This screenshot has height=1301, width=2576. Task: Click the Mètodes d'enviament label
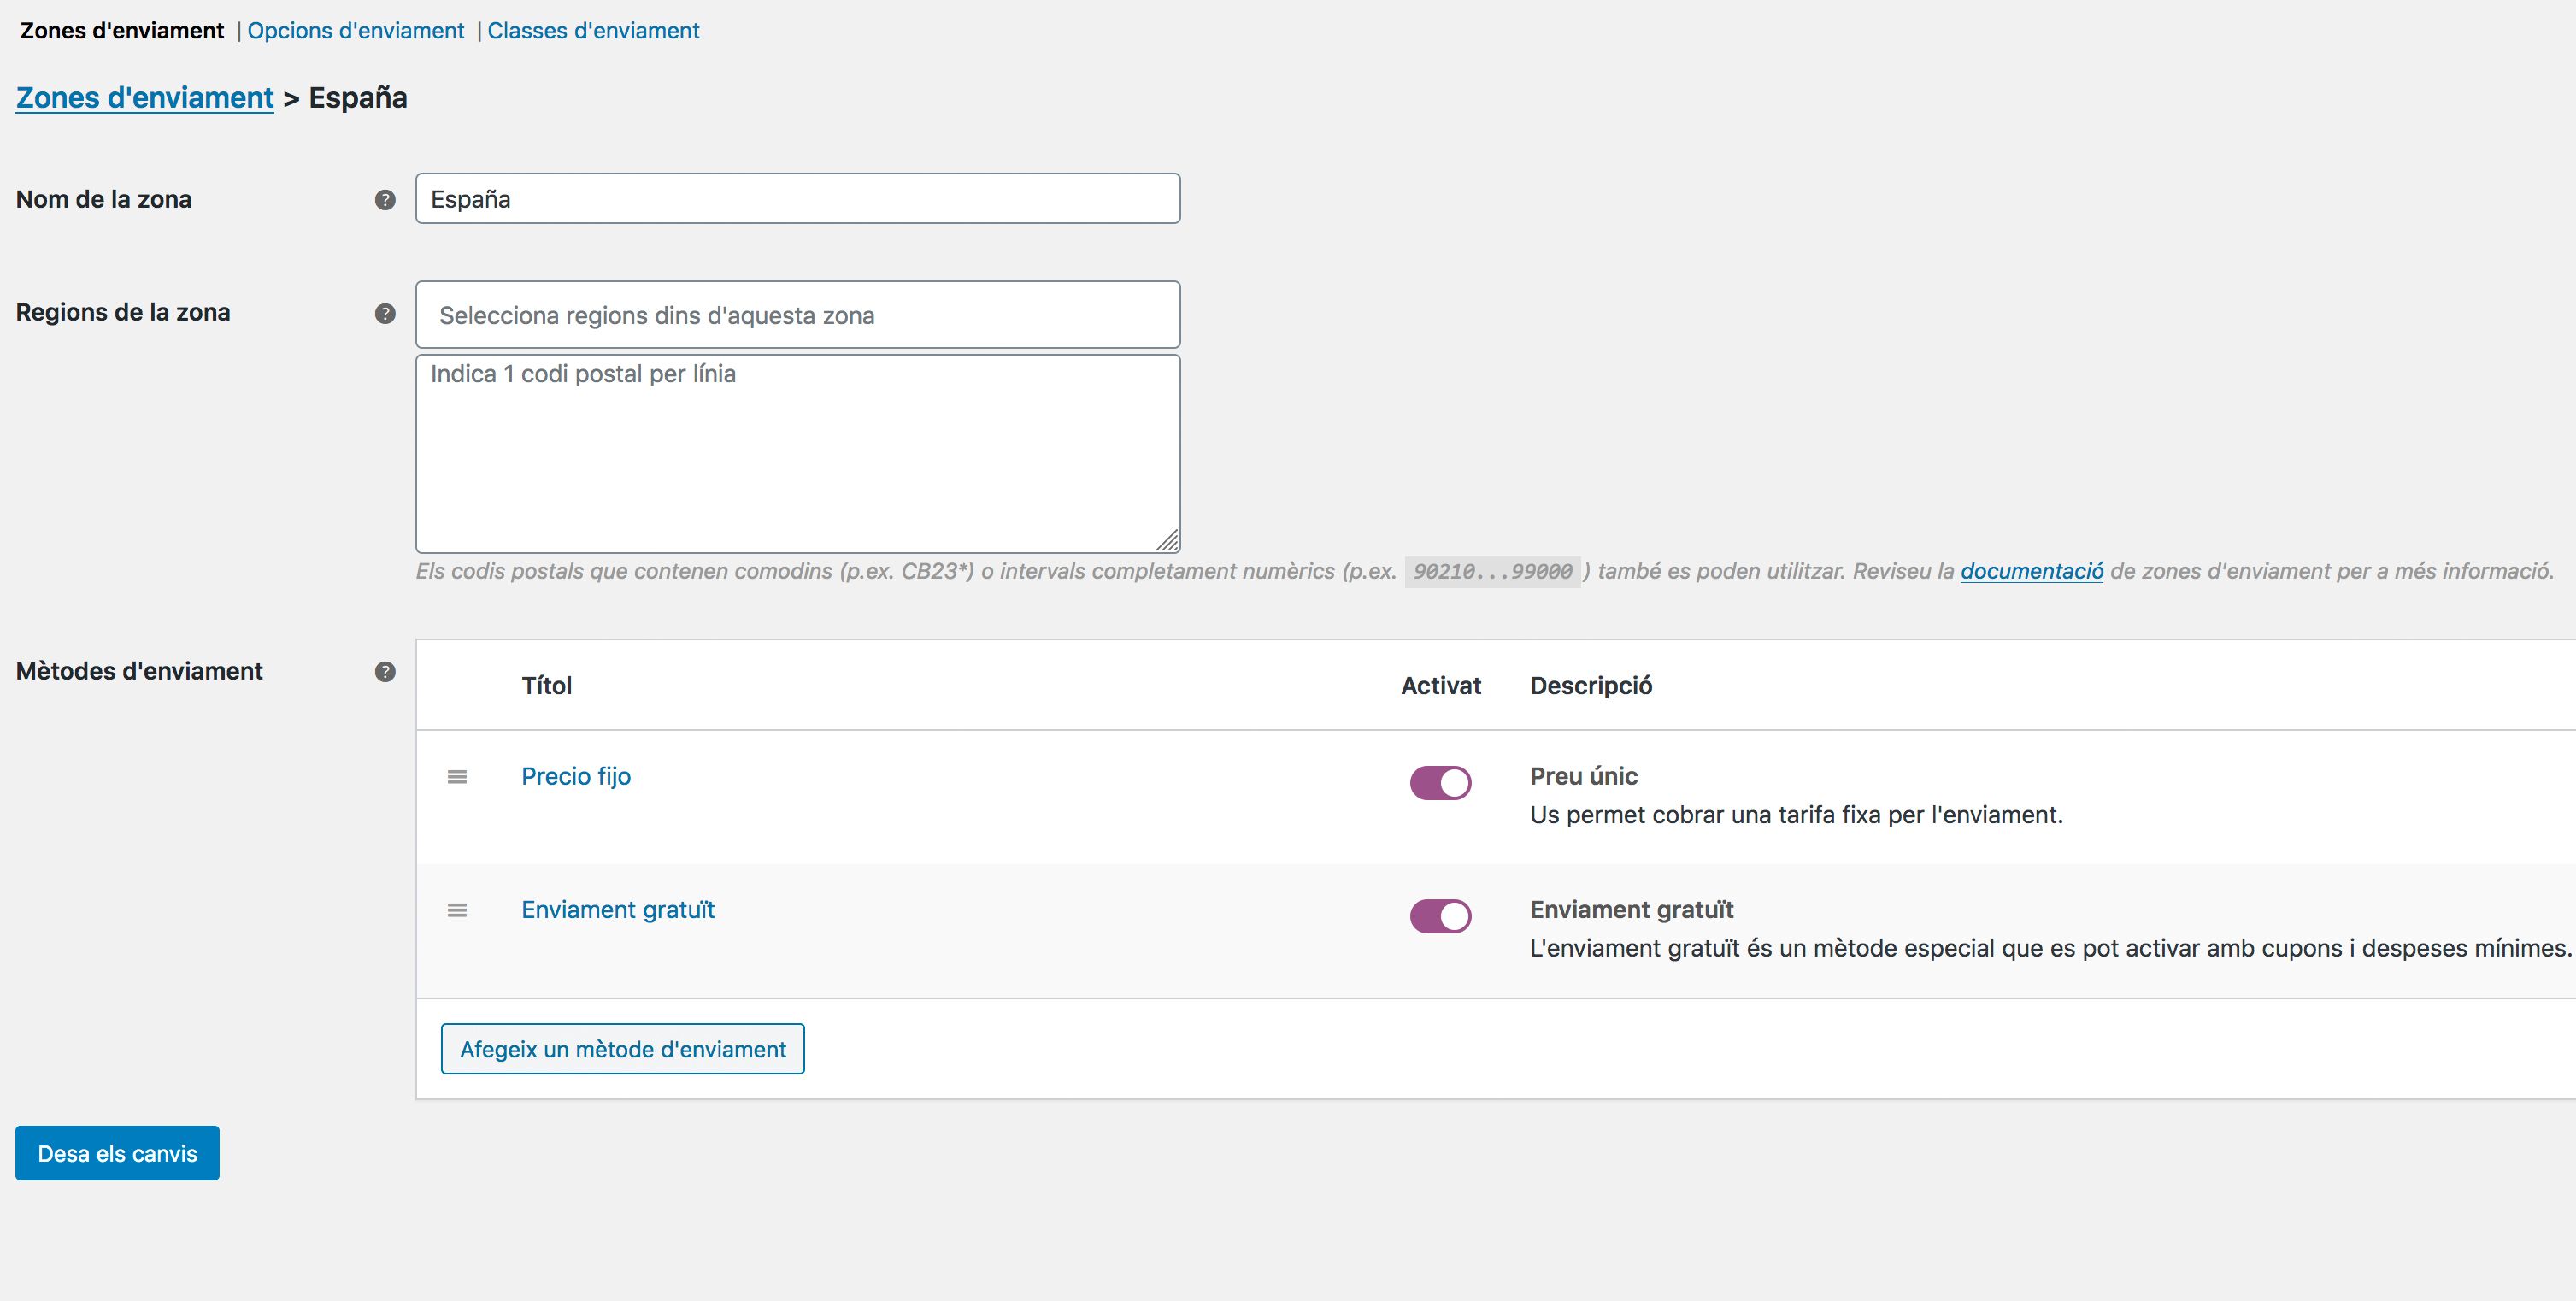point(139,671)
